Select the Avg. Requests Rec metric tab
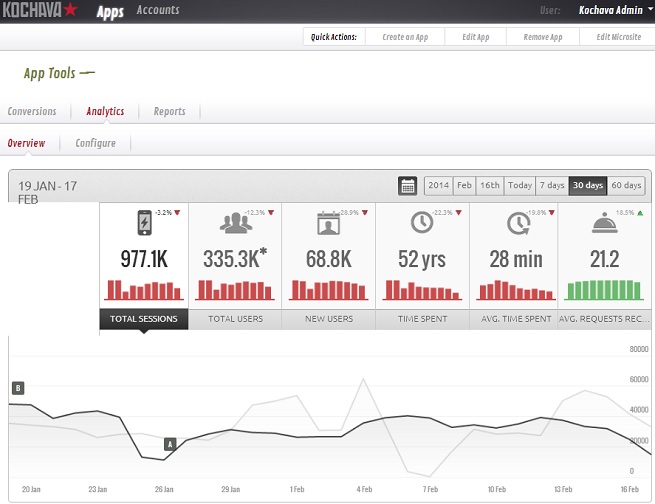655x504 pixels. tap(604, 319)
